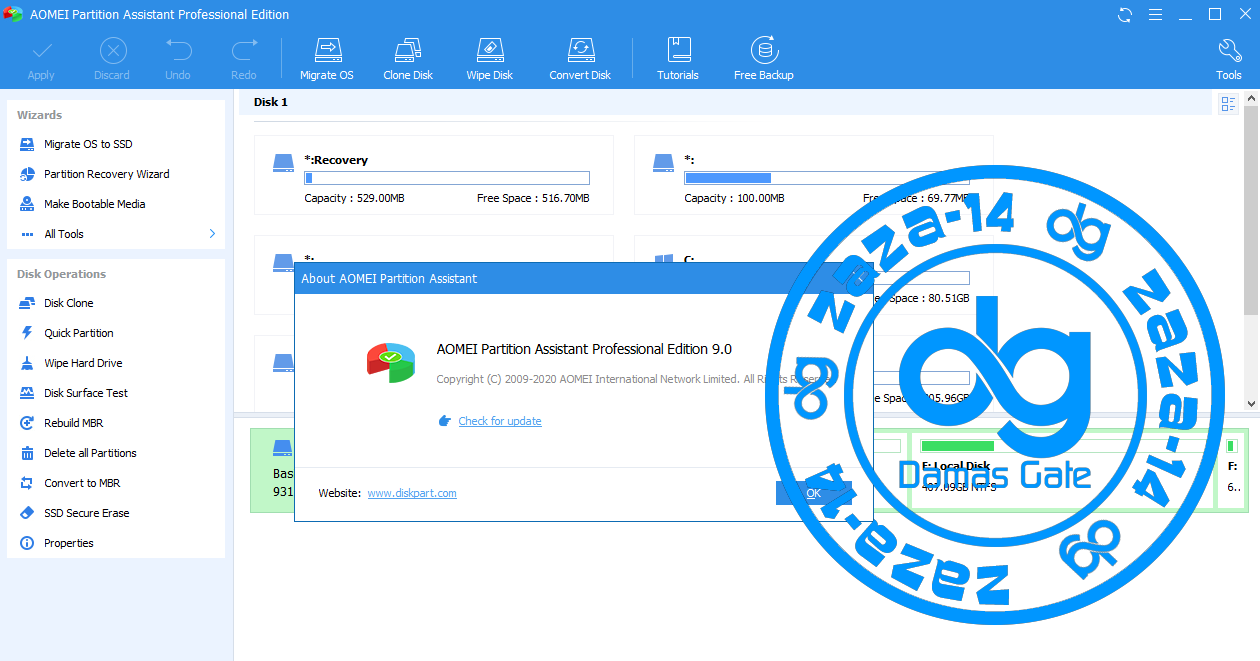Click the Check for update link
This screenshot has width=1260, height=661.
pyautogui.click(x=500, y=421)
